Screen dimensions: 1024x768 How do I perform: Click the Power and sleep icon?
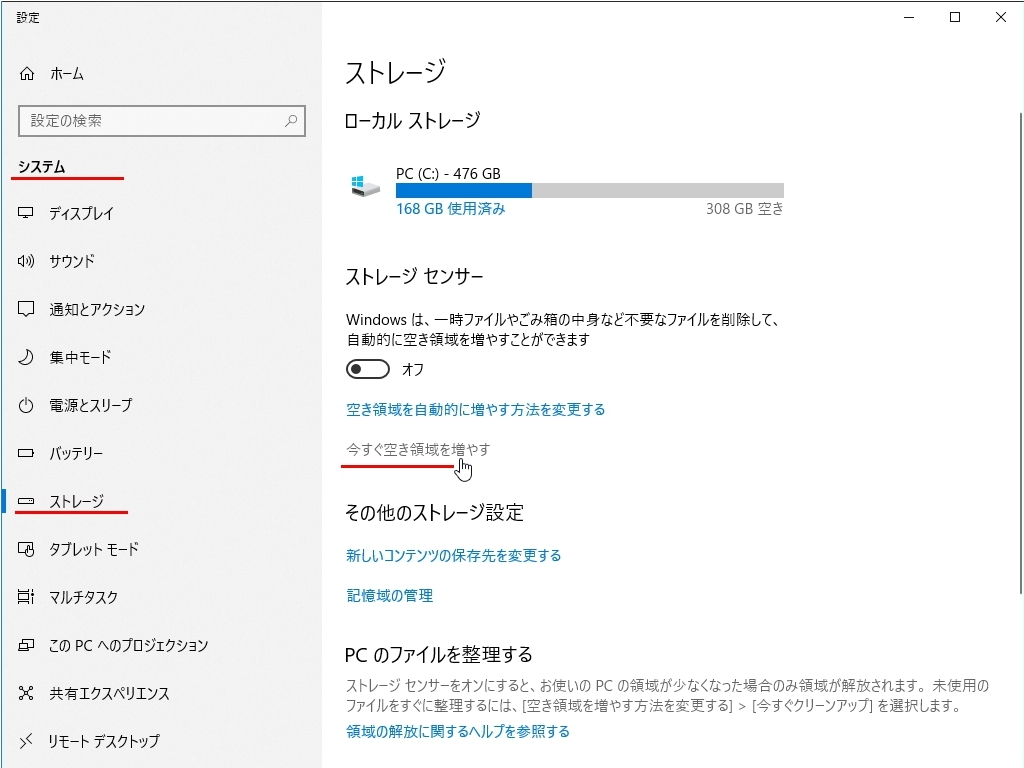click(27, 405)
